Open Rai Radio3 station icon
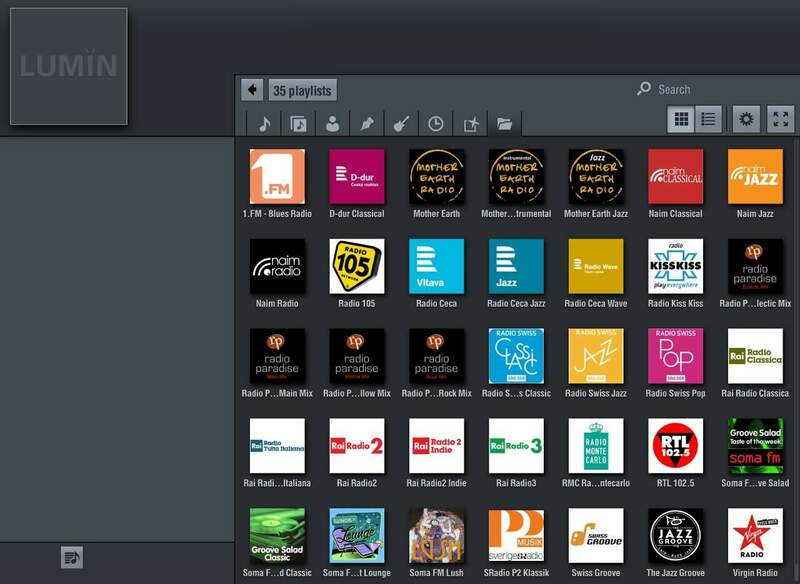800x584 pixels. pos(516,446)
